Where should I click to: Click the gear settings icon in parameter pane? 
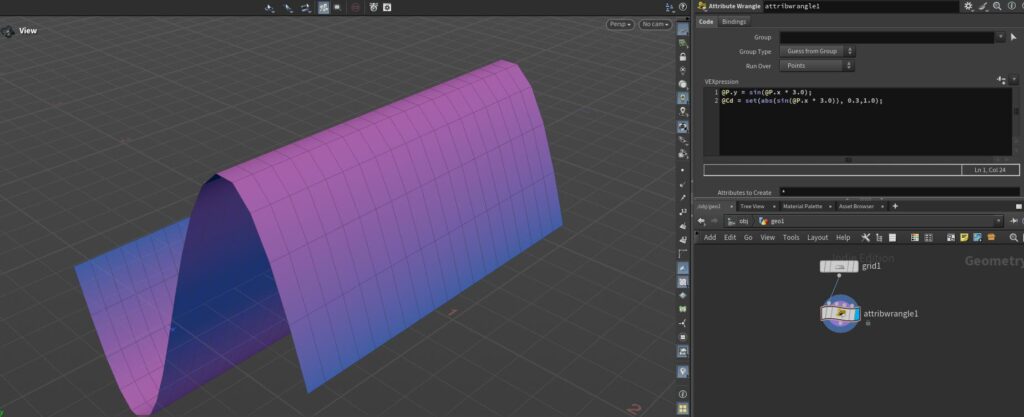(x=968, y=7)
